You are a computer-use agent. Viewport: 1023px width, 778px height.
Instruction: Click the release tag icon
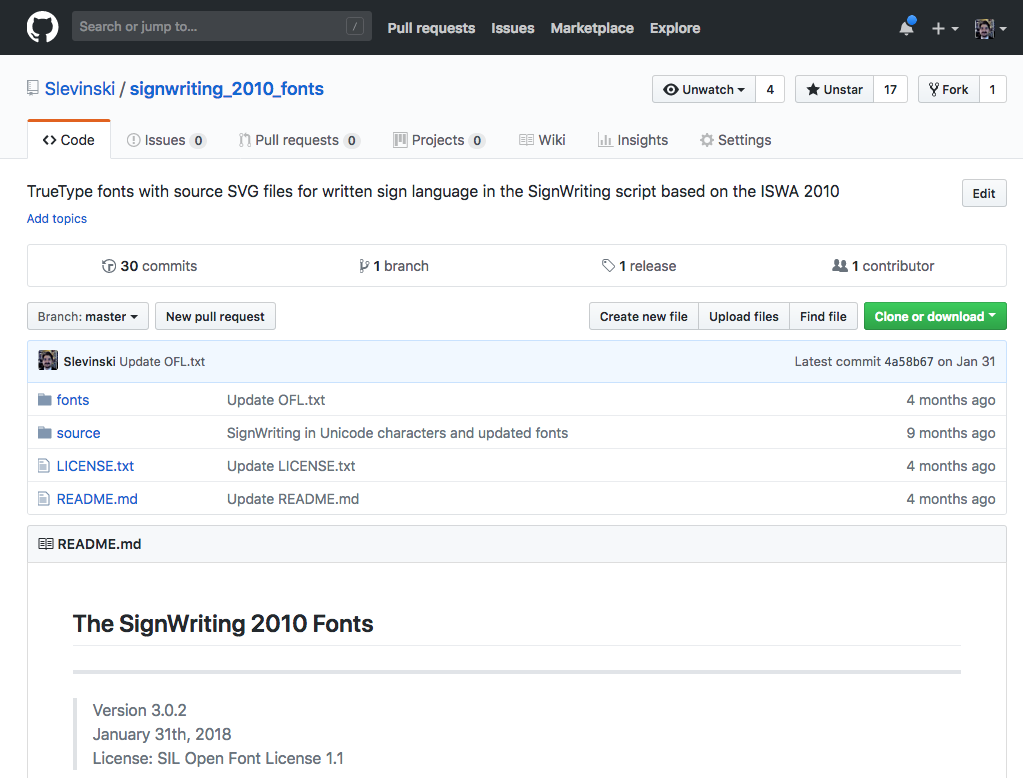(608, 266)
